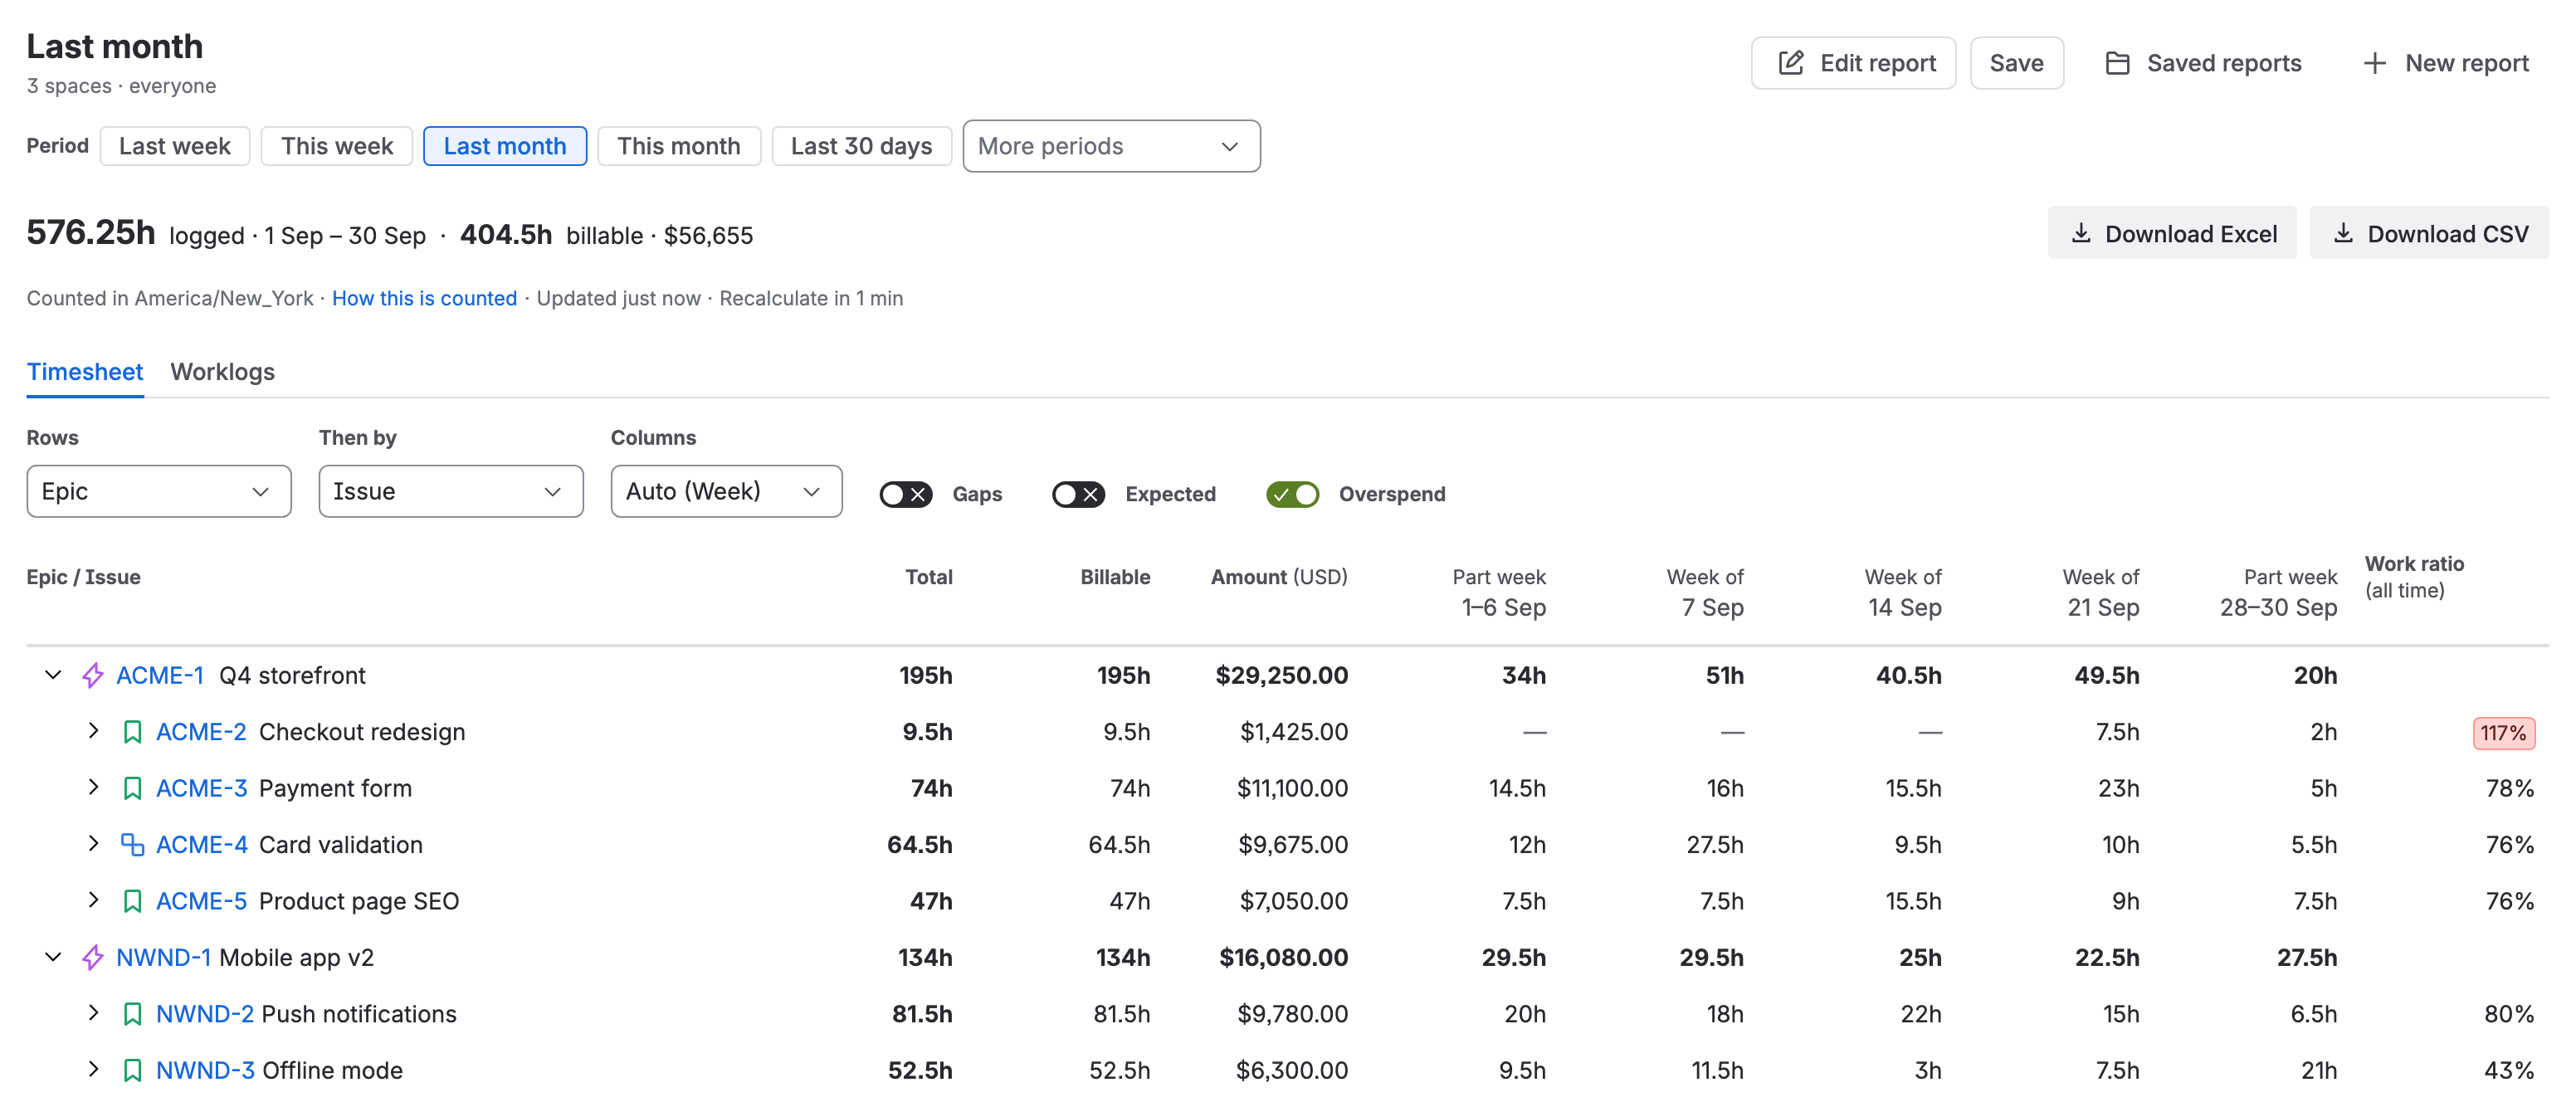Open the How this is counted link

click(424, 298)
